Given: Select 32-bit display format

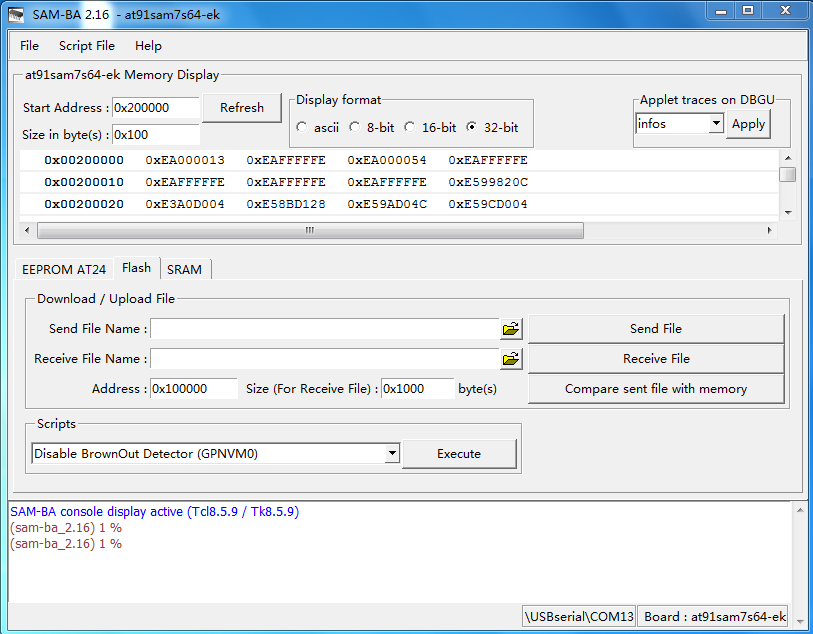Looking at the screenshot, I should [471, 127].
